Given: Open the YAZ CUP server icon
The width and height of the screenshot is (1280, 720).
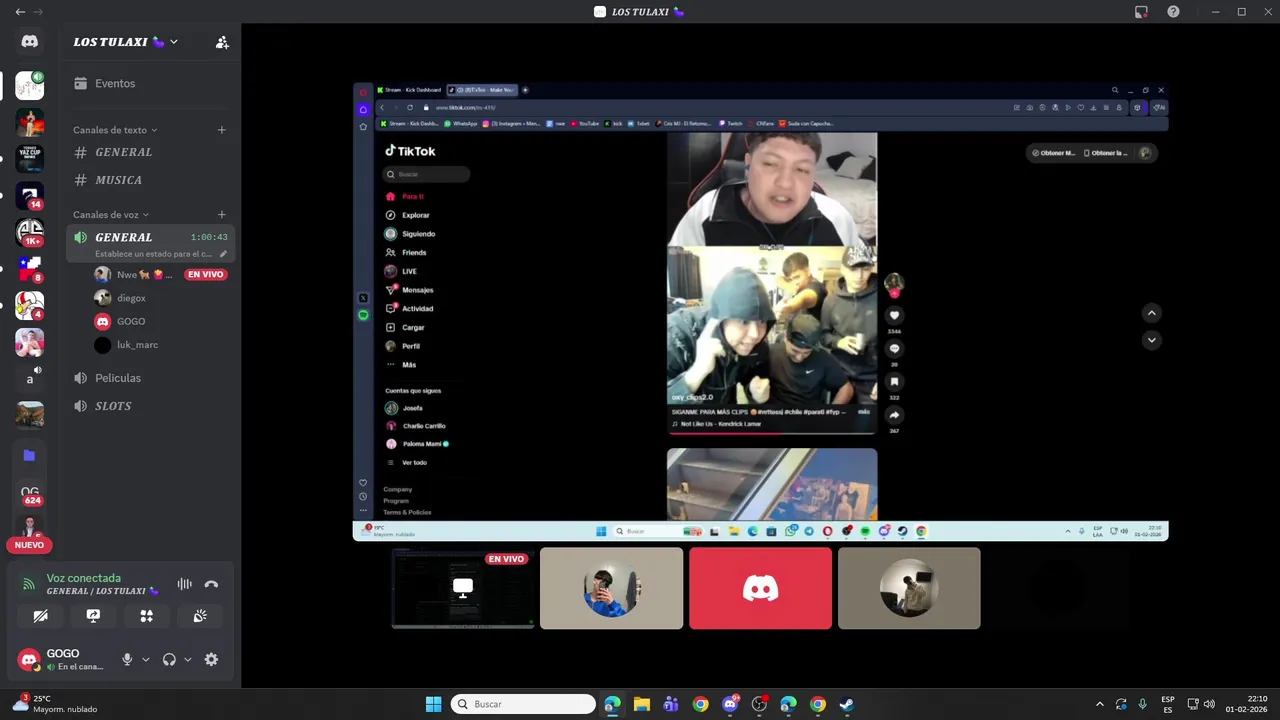Looking at the screenshot, I should click(29, 158).
